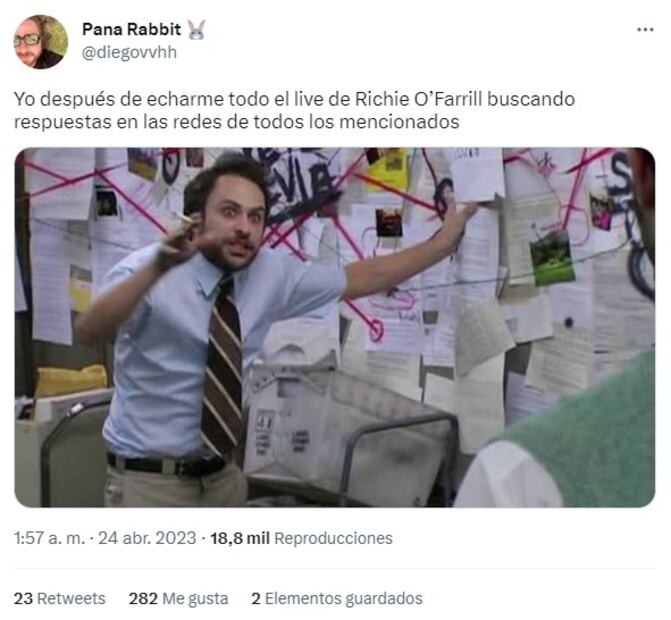Click the man's face in the meme
Screen dimensions: 671x620
click(x=238, y=225)
